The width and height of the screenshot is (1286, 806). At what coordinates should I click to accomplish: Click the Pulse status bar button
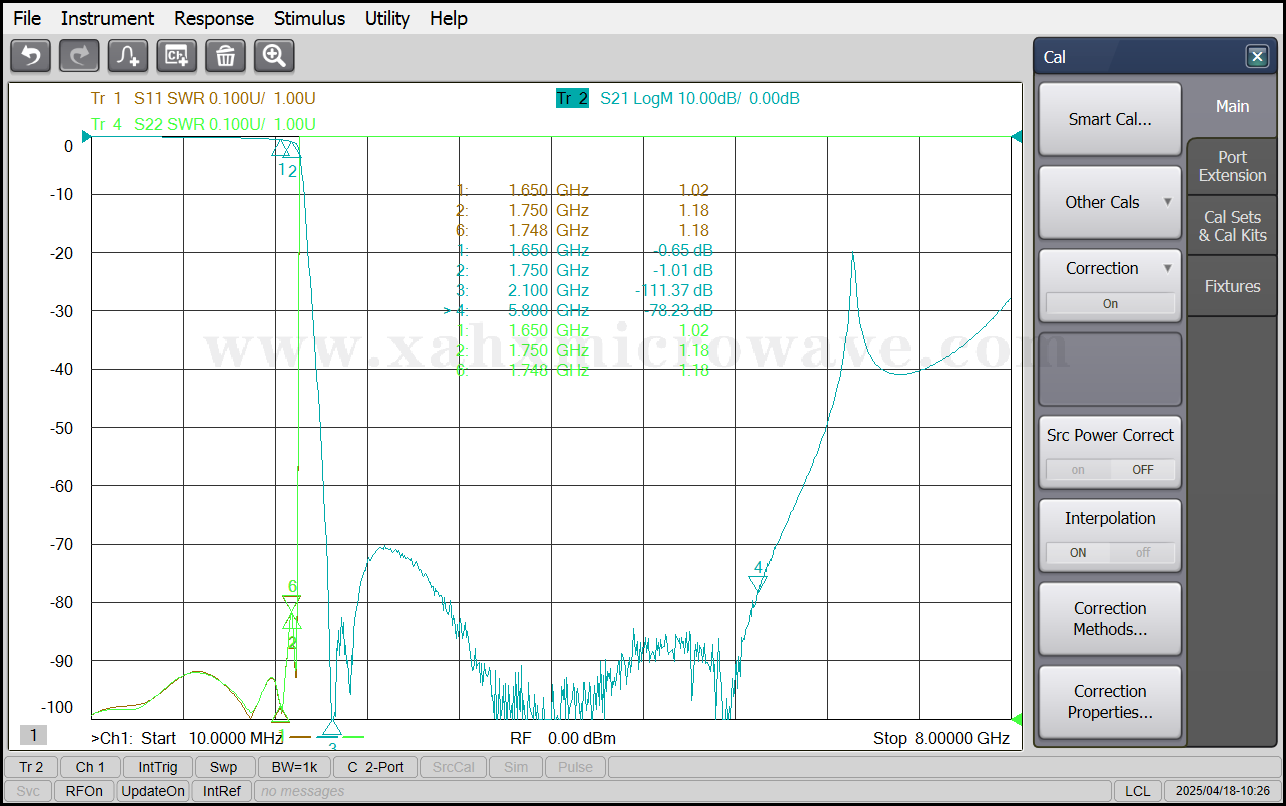point(575,767)
